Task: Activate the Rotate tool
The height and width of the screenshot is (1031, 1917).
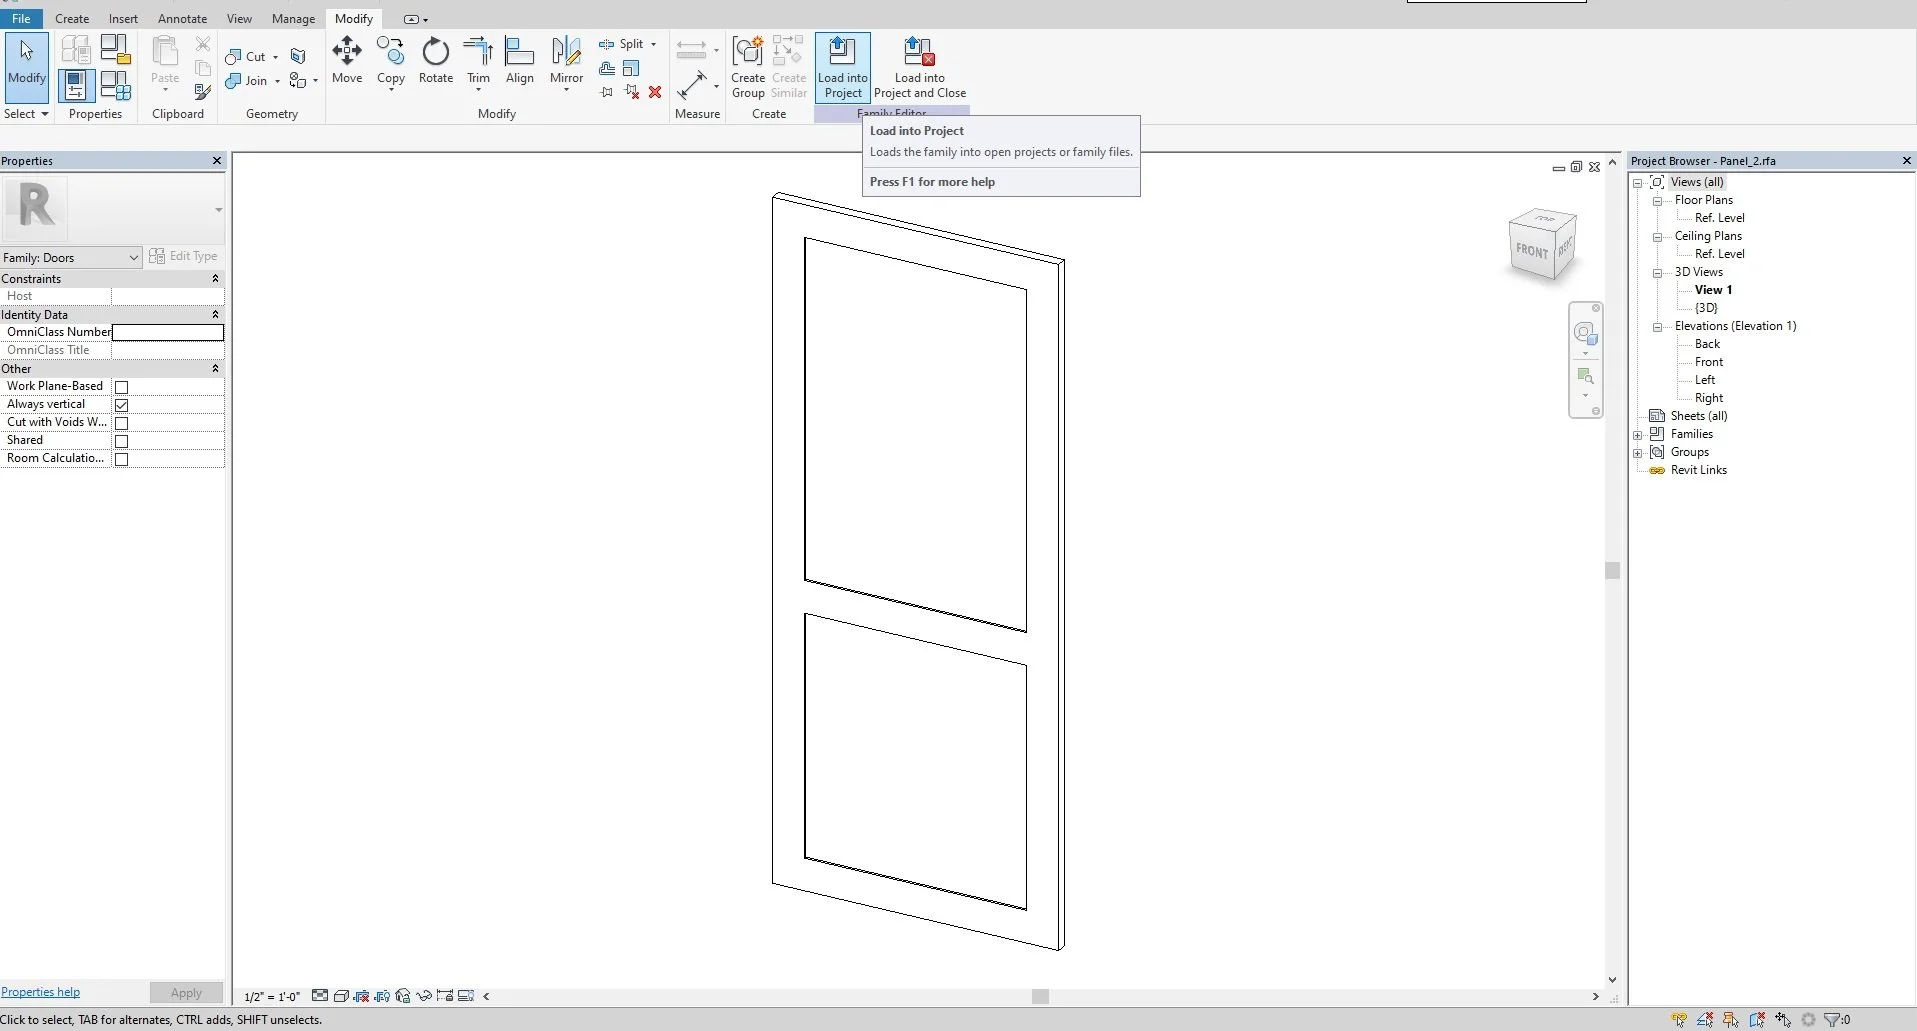Action: click(x=436, y=60)
